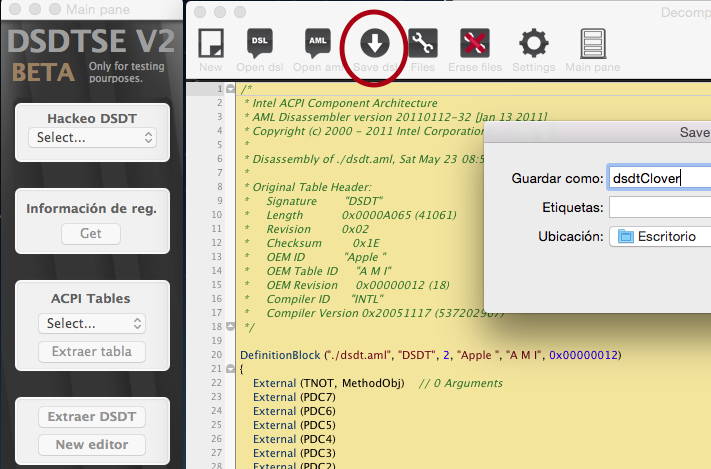
Task: Open the Ubicación Escritorio location dropdown
Action: (660, 236)
